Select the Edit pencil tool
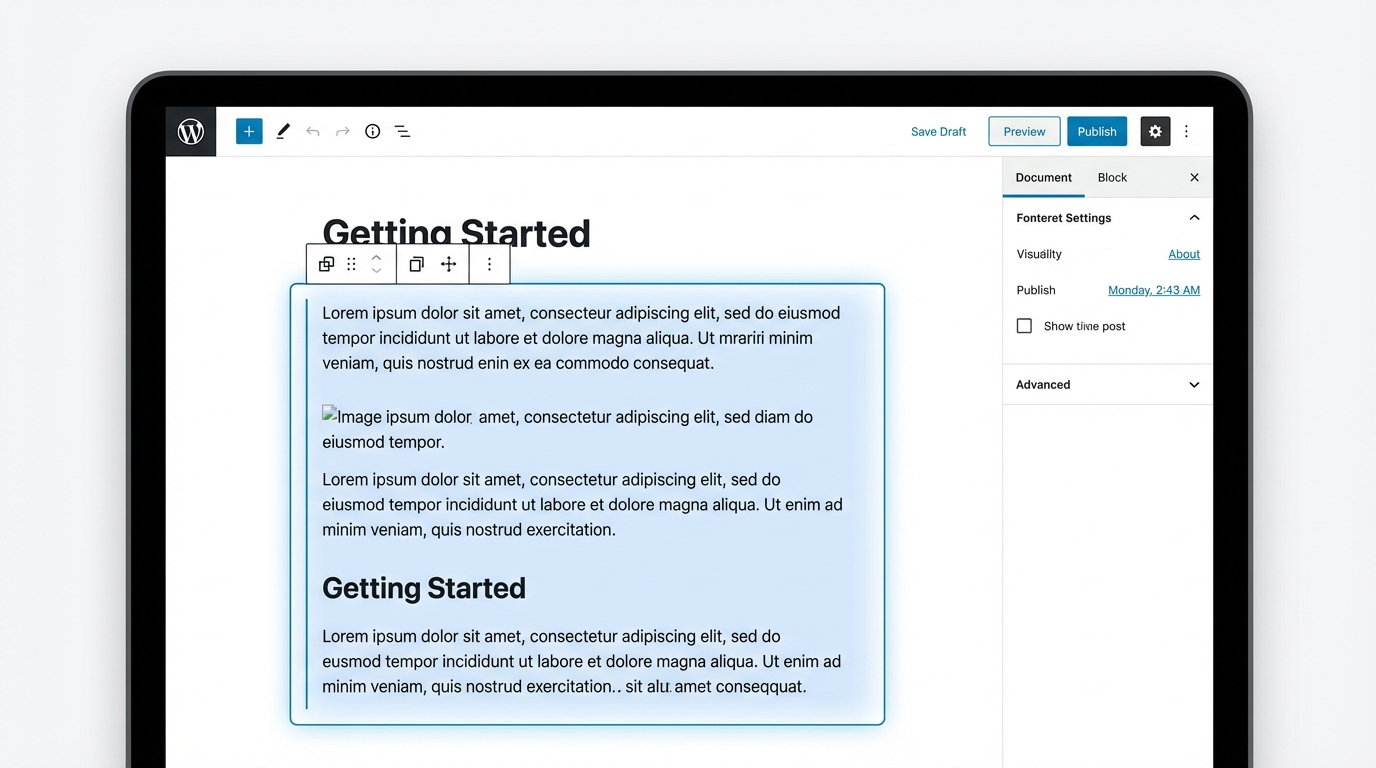1376x768 pixels. [283, 131]
